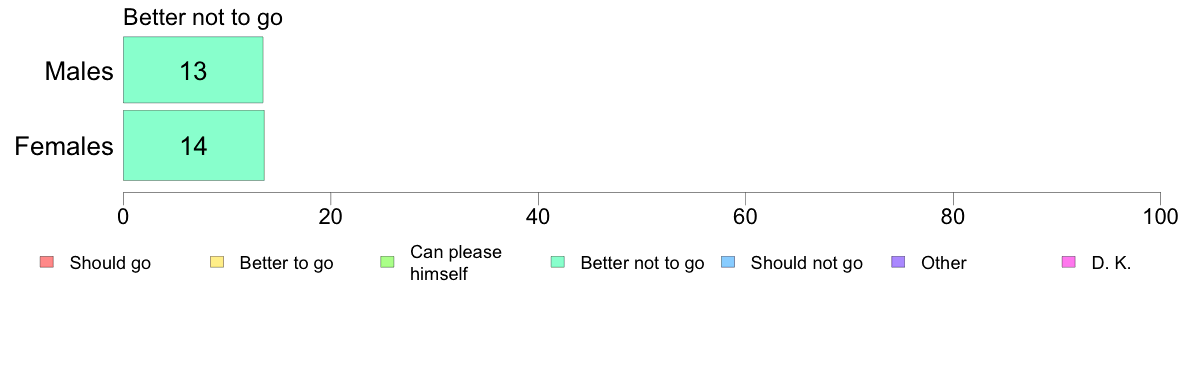
Task: Select the purple Other legend swatch
Action: (x=898, y=263)
